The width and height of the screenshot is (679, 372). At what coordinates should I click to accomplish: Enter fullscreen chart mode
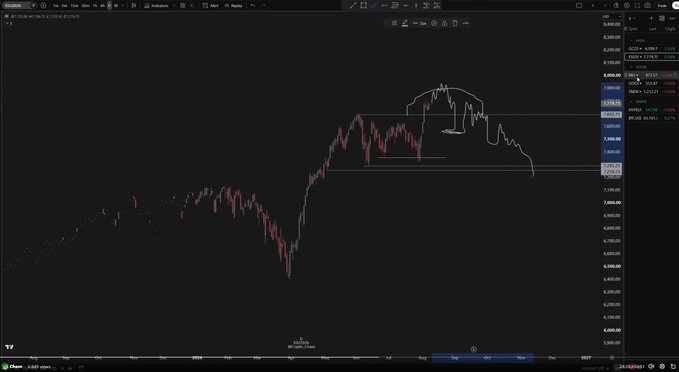637,6
